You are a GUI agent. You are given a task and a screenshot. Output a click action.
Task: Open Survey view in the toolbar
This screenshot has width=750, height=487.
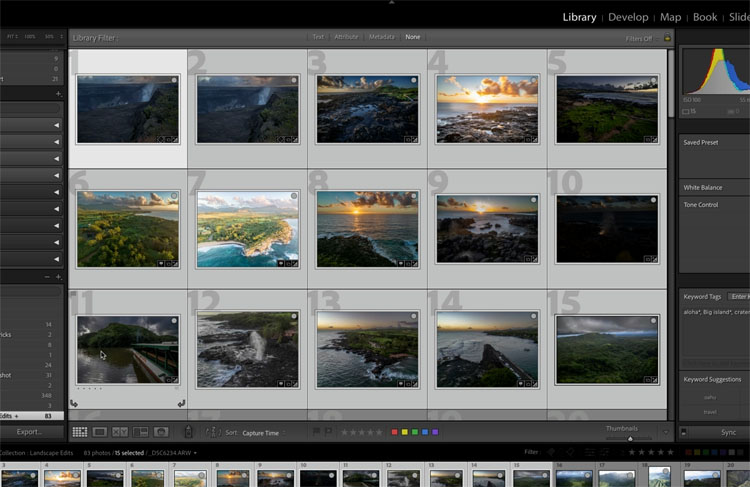(x=140, y=432)
